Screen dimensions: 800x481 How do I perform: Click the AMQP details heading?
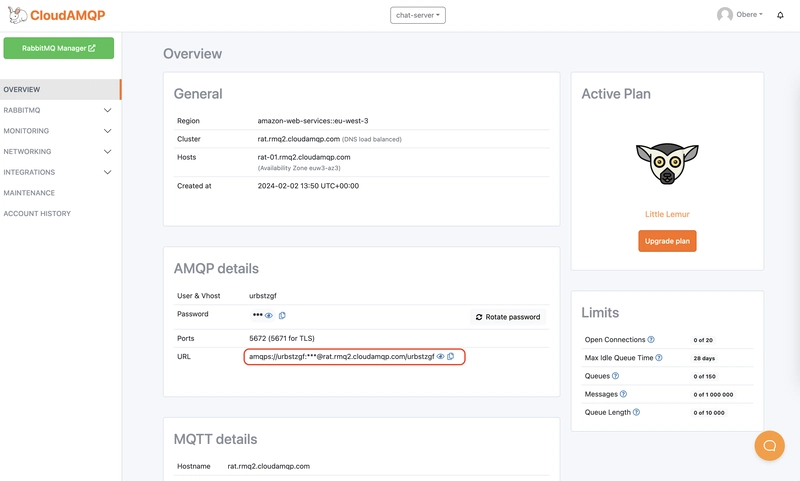[x=216, y=268]
